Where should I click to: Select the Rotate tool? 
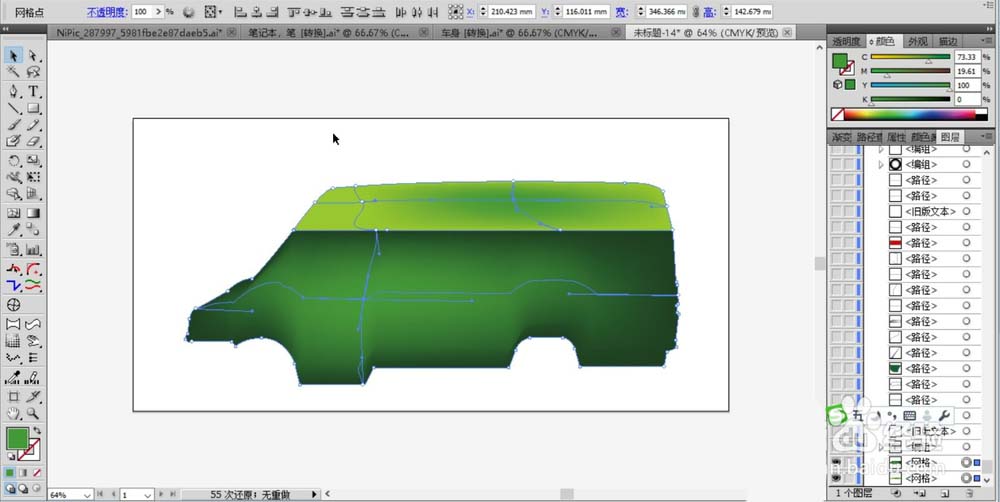coord(13,160)
